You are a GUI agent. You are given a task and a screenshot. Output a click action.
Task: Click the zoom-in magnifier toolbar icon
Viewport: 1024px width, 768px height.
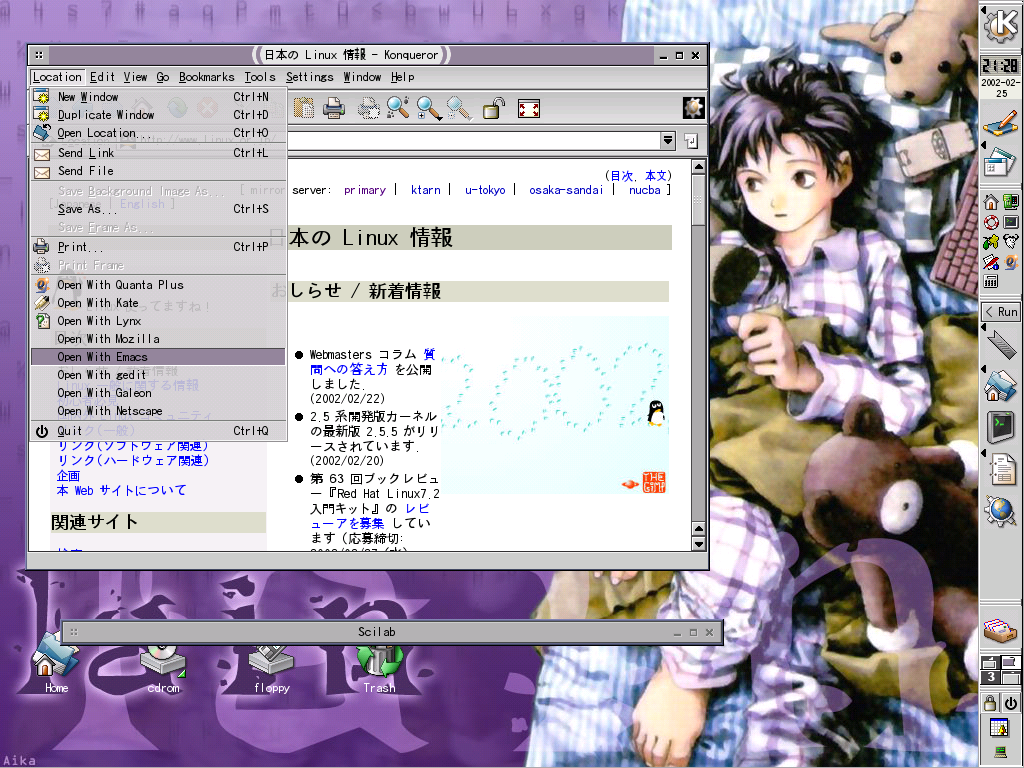point(429,108)
